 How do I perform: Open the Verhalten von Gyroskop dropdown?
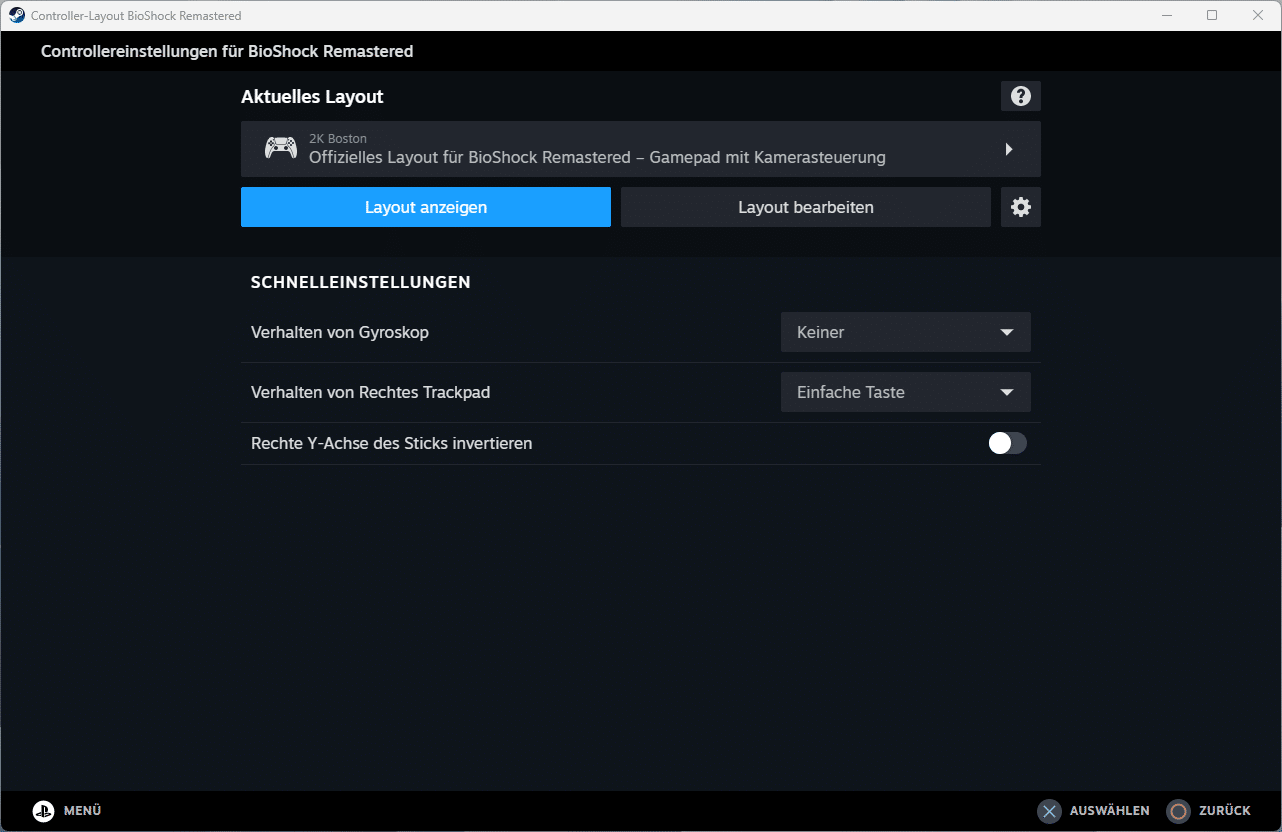coord(905,332)
